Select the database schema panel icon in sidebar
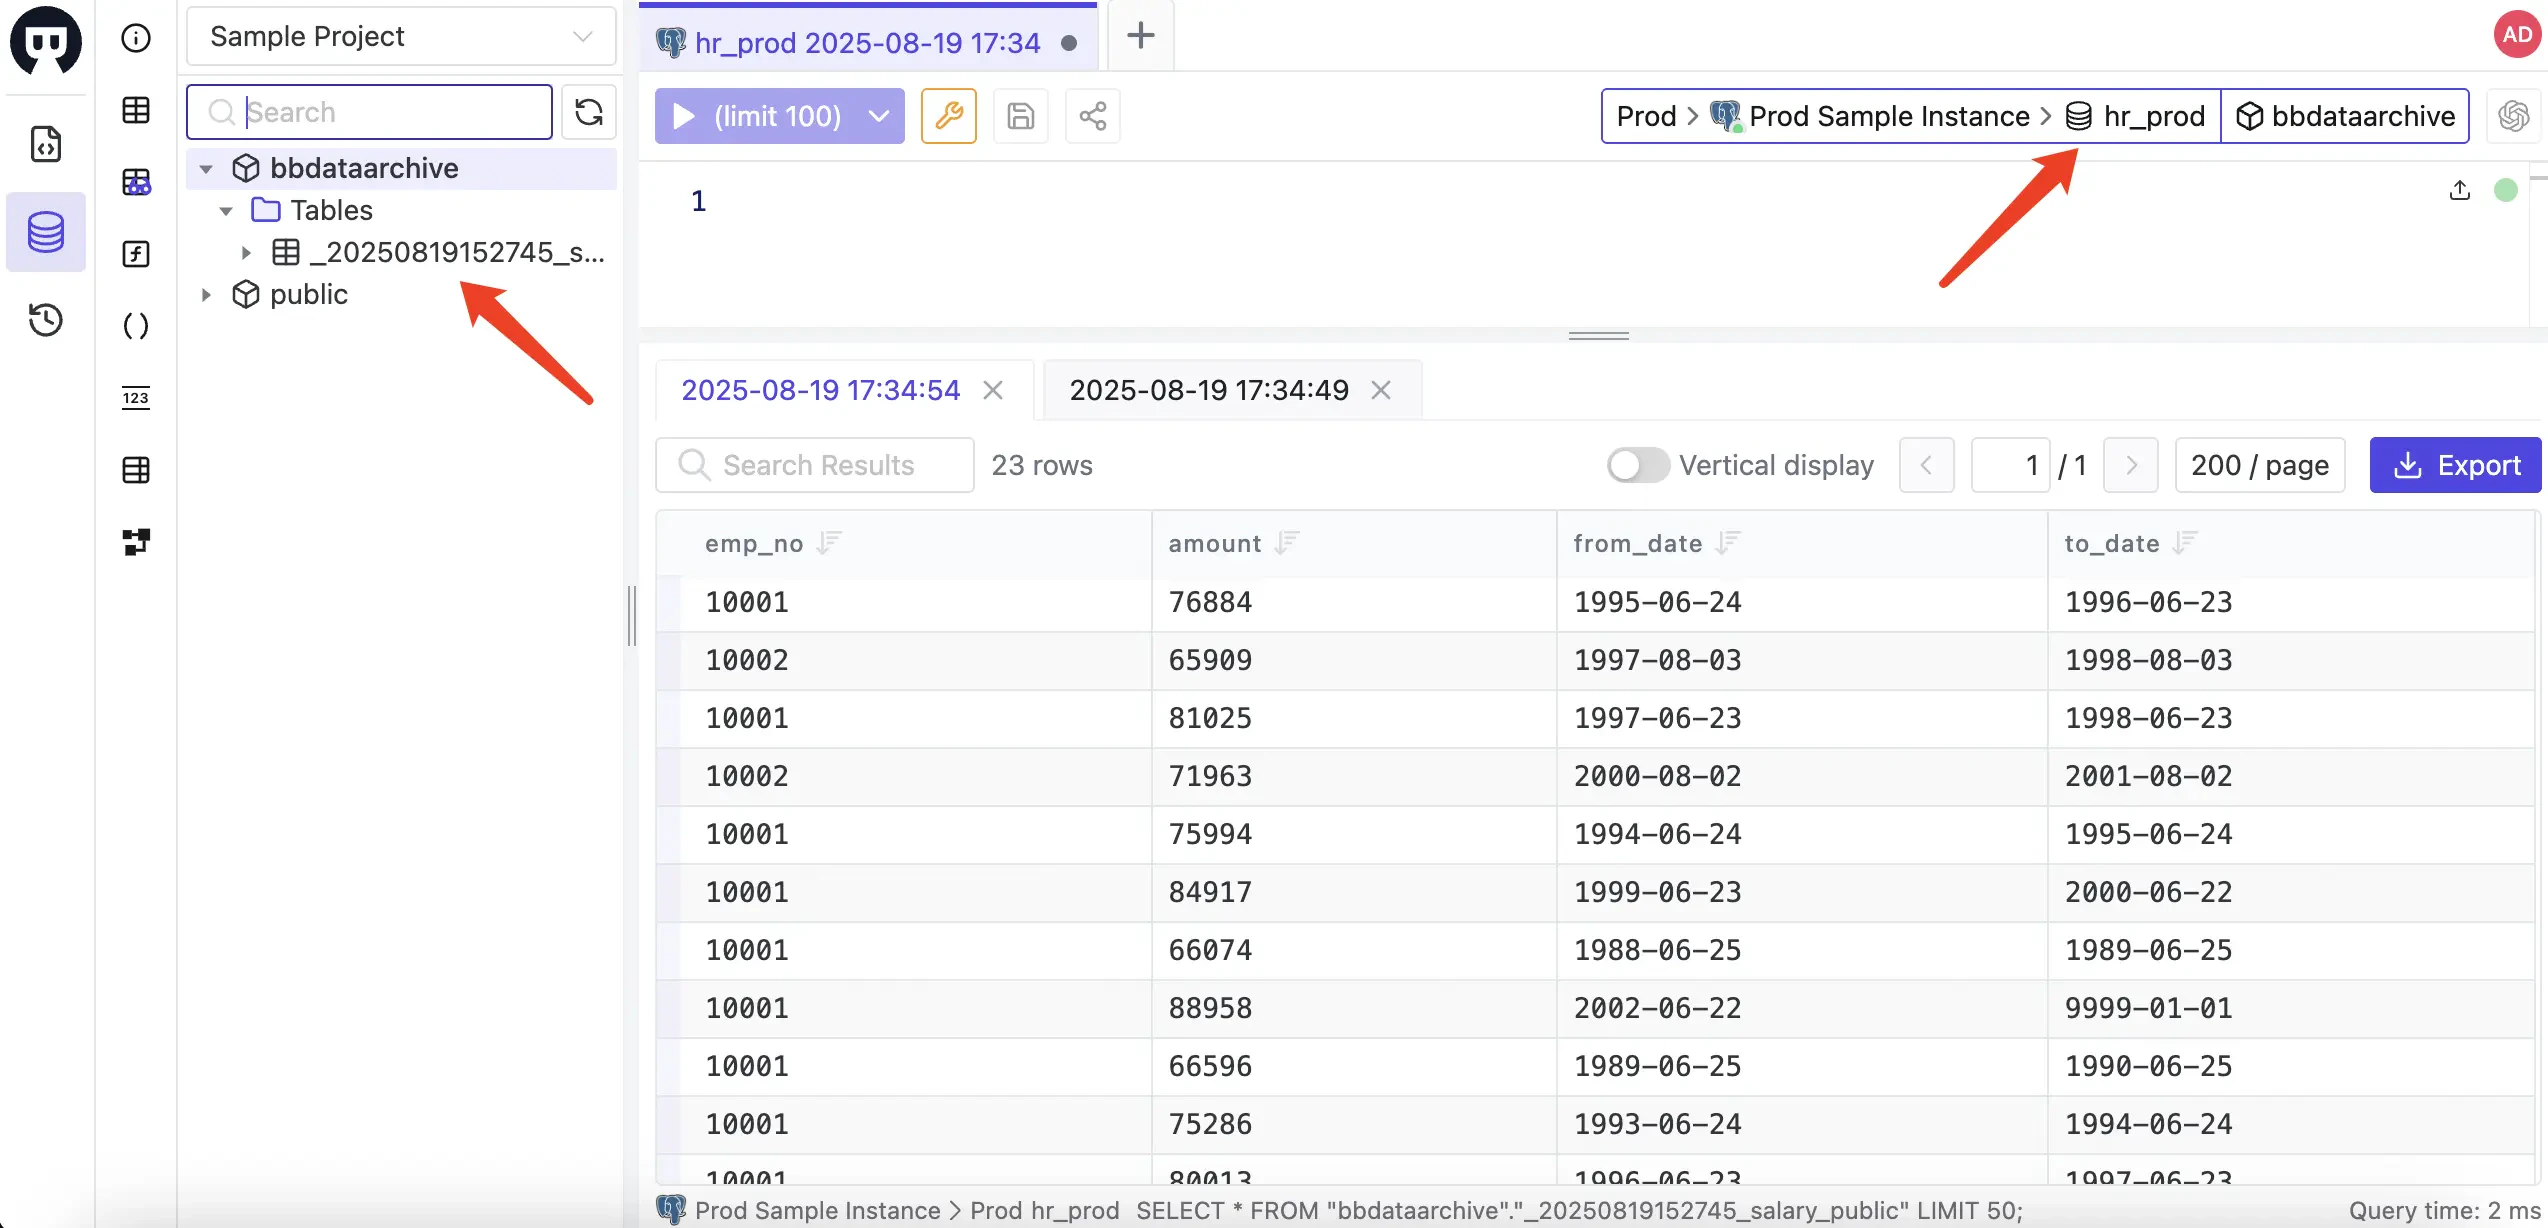Image resolution: width=2548 pixels, height=1228 pixels. pos(46,232)
